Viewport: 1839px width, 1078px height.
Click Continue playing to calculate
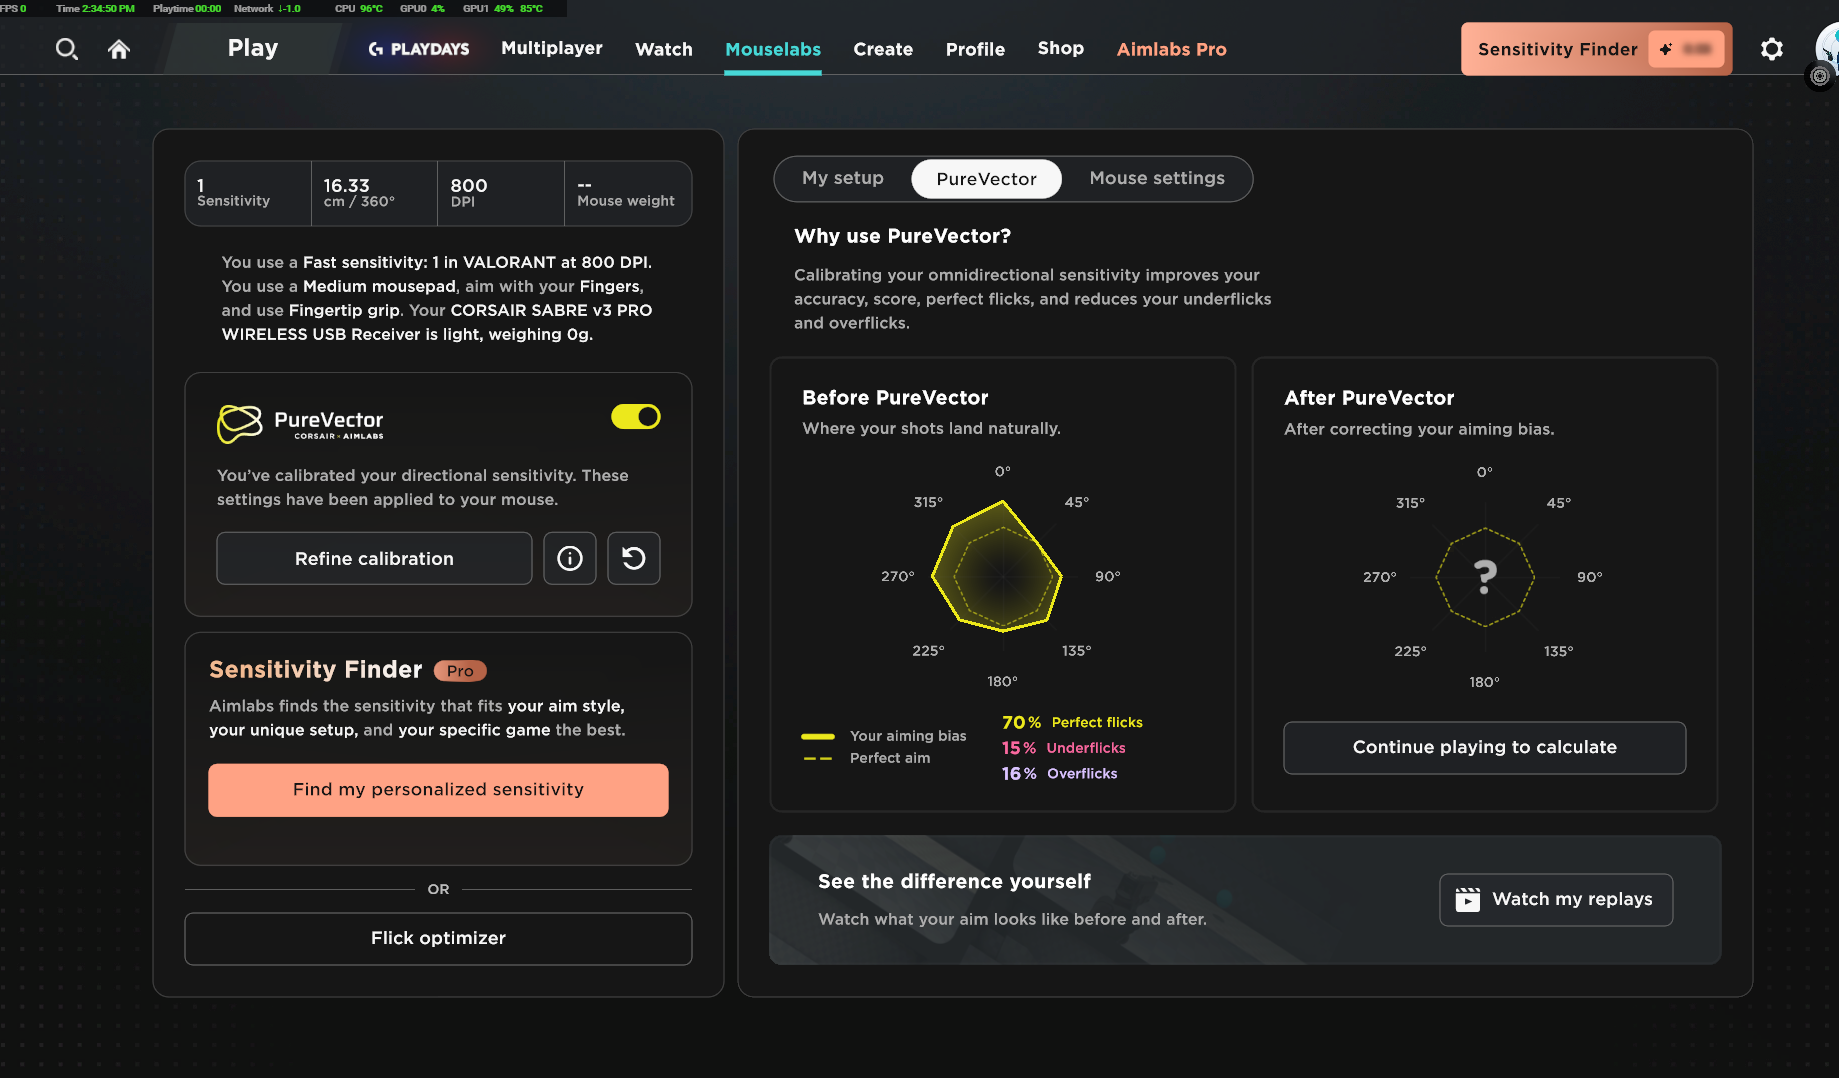[x=1484, y=747]
